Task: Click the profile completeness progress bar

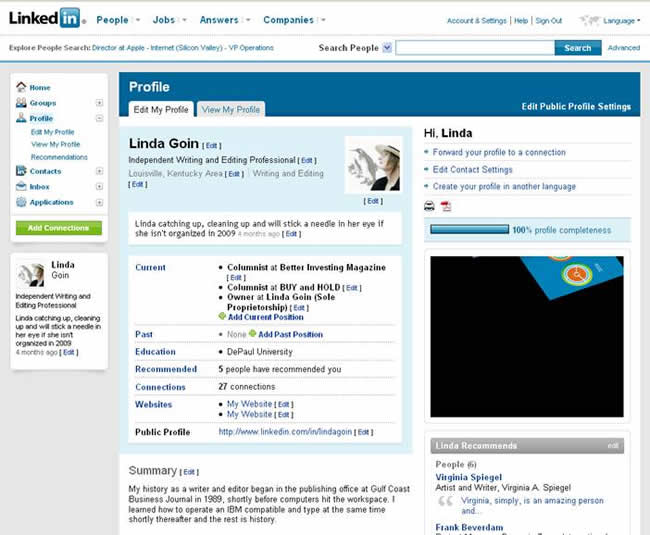Action: (x=469, y=229)
